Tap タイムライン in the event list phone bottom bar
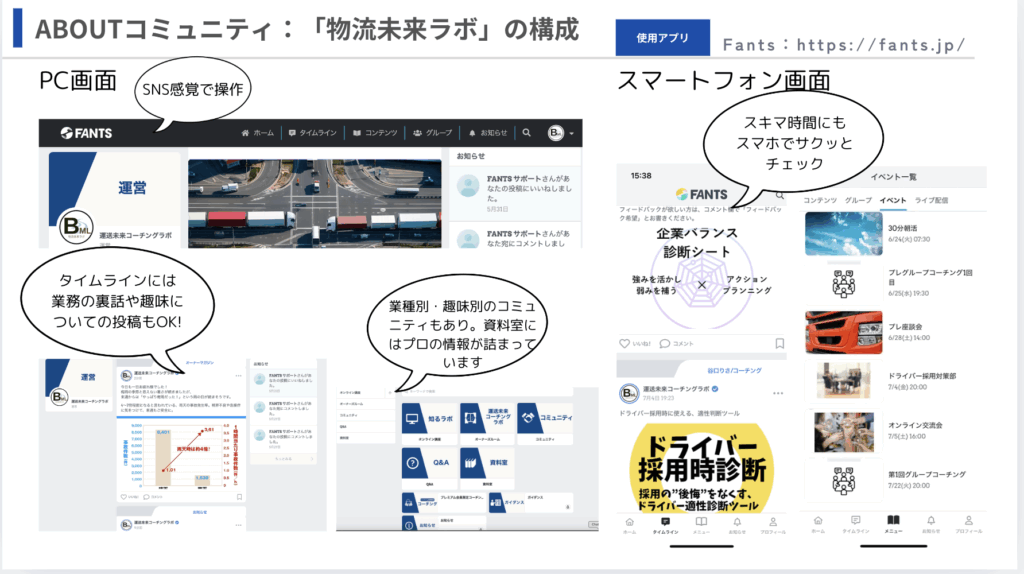 (856, 525)
